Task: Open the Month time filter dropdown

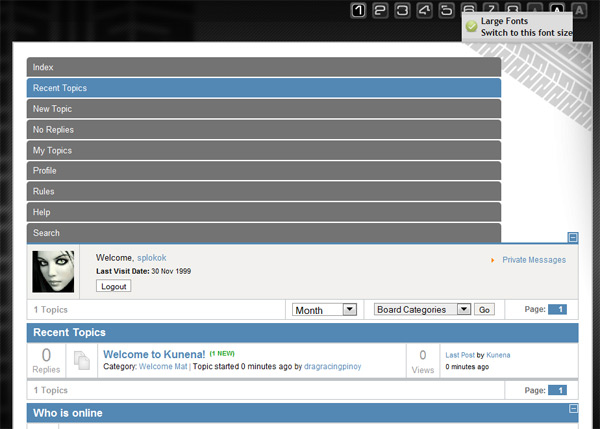Action: tap(325, 310)
